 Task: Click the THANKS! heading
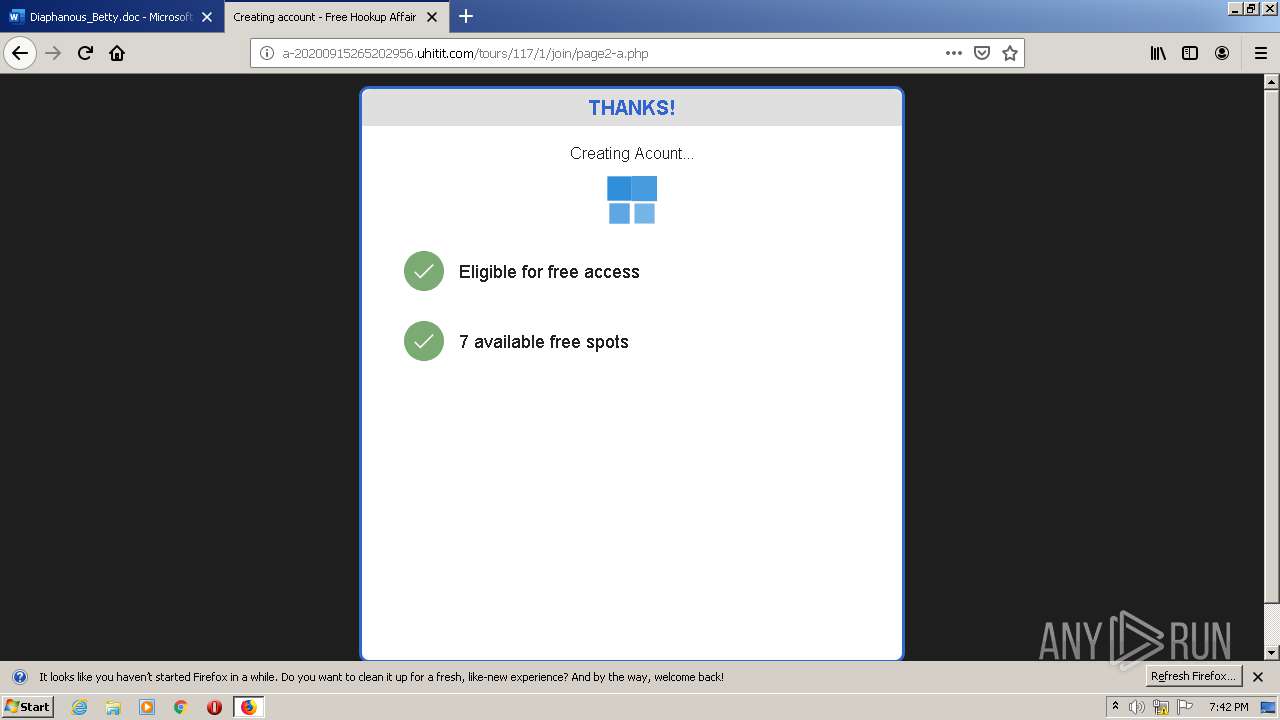click(x=632, y=108)
